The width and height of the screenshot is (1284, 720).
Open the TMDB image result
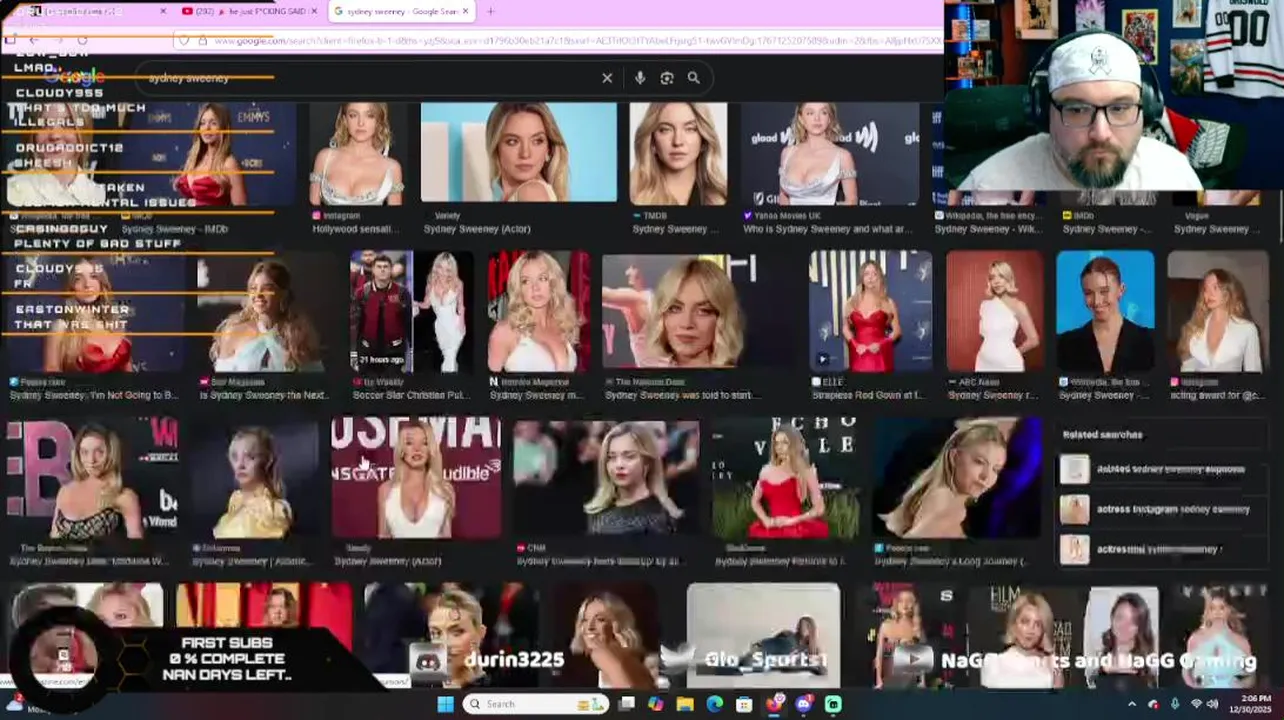point(678,153)
